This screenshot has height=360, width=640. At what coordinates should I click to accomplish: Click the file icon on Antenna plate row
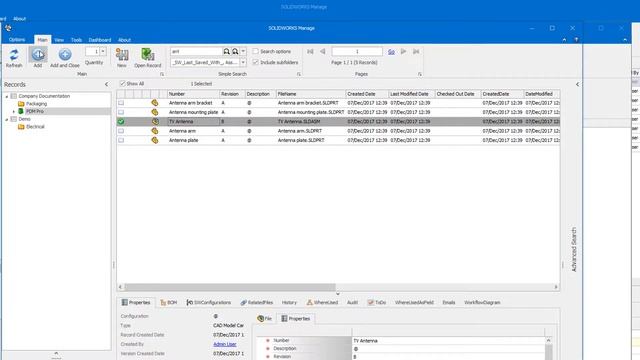point(155,140)
